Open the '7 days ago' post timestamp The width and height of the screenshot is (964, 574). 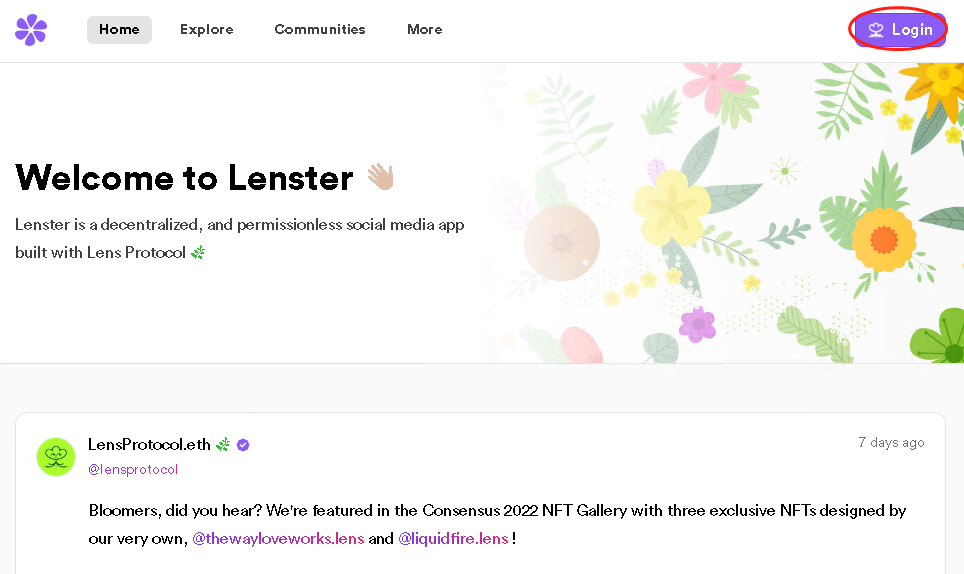click(891, 442)
